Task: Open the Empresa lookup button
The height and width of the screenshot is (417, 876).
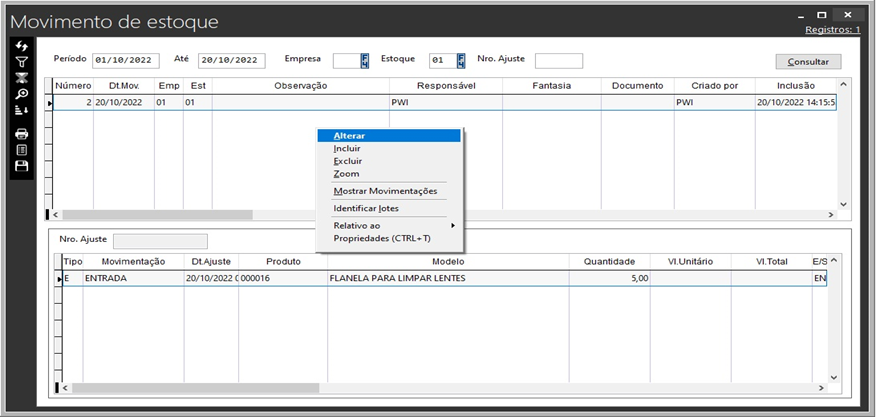Action: coord(365,61)
